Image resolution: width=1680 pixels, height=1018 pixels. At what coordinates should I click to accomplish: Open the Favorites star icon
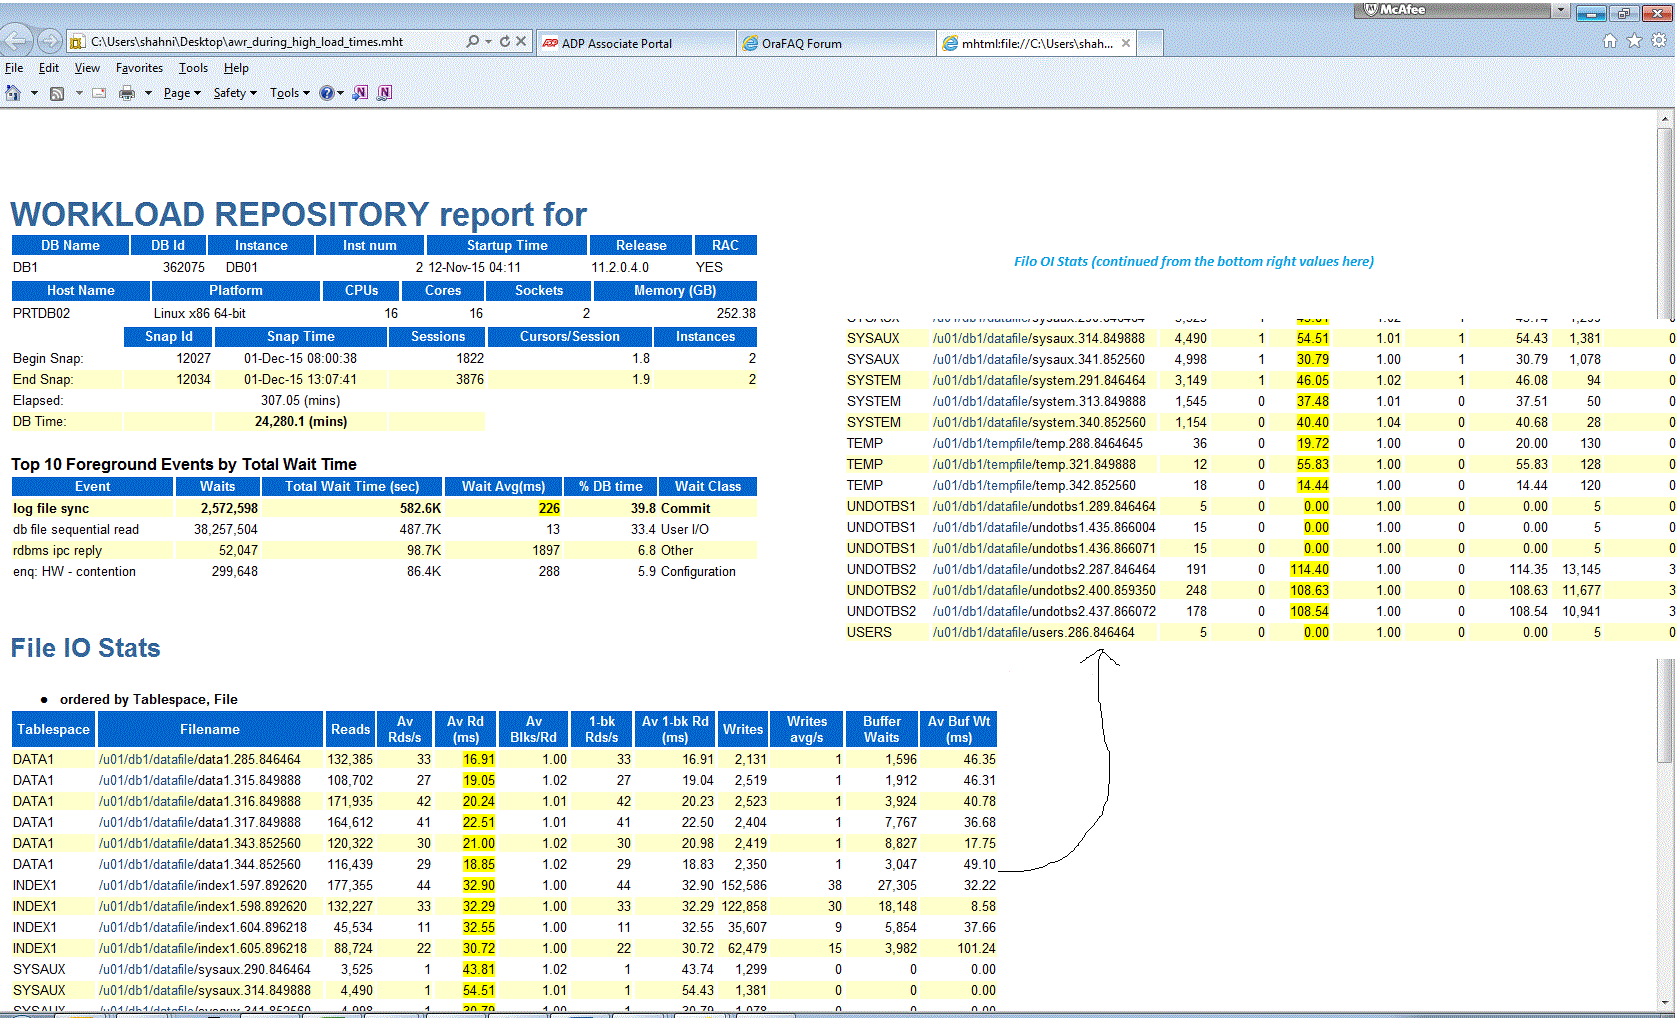(x=1634, y=41)
